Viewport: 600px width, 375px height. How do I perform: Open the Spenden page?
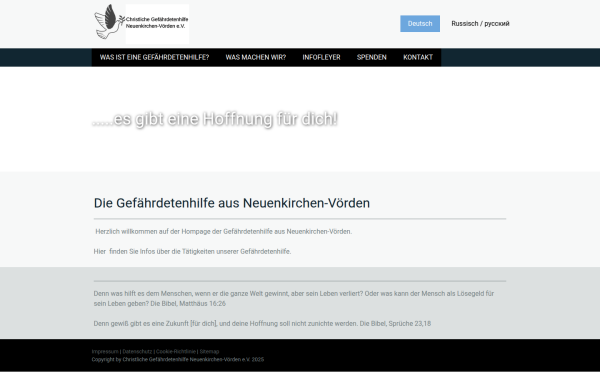(372, 57)
